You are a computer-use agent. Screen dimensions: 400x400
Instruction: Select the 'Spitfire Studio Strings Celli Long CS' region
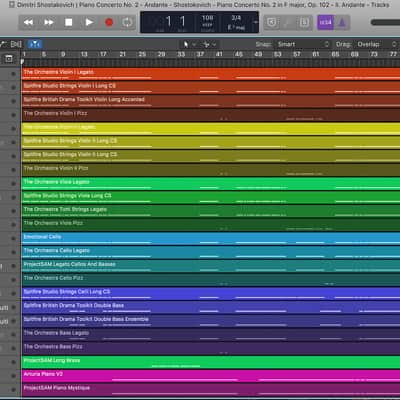pyautogui.click(x=211, y=294)
